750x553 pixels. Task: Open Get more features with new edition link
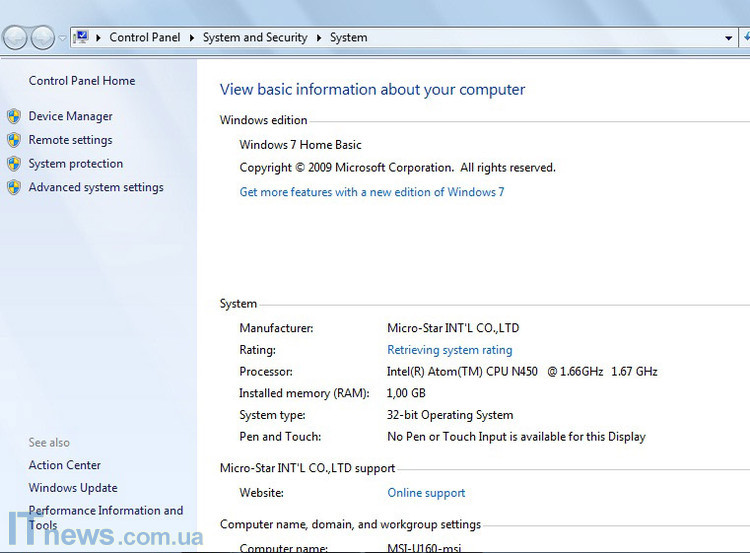click(x=372, y=192)
